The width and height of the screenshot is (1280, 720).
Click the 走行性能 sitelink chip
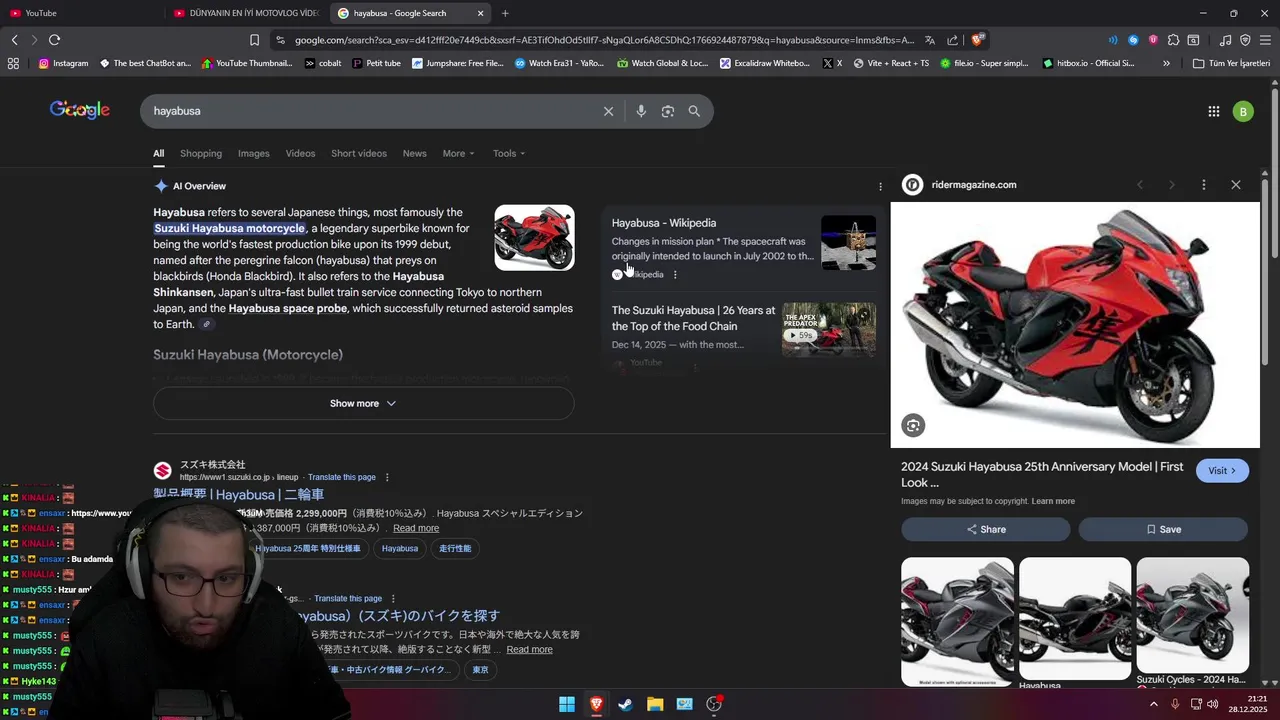coord(455,548)
